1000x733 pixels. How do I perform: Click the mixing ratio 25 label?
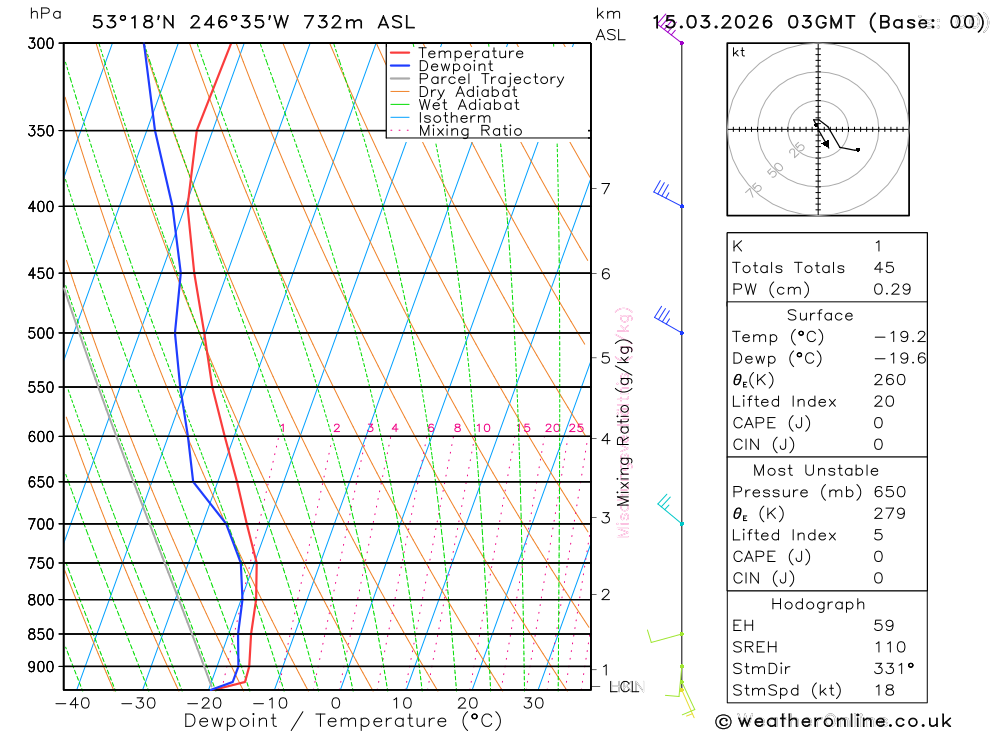click(x=577, y=428)
